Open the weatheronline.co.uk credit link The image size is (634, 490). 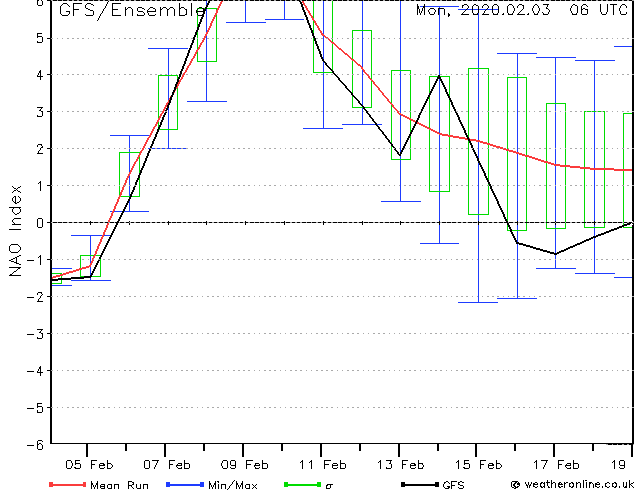coord(572,484)
